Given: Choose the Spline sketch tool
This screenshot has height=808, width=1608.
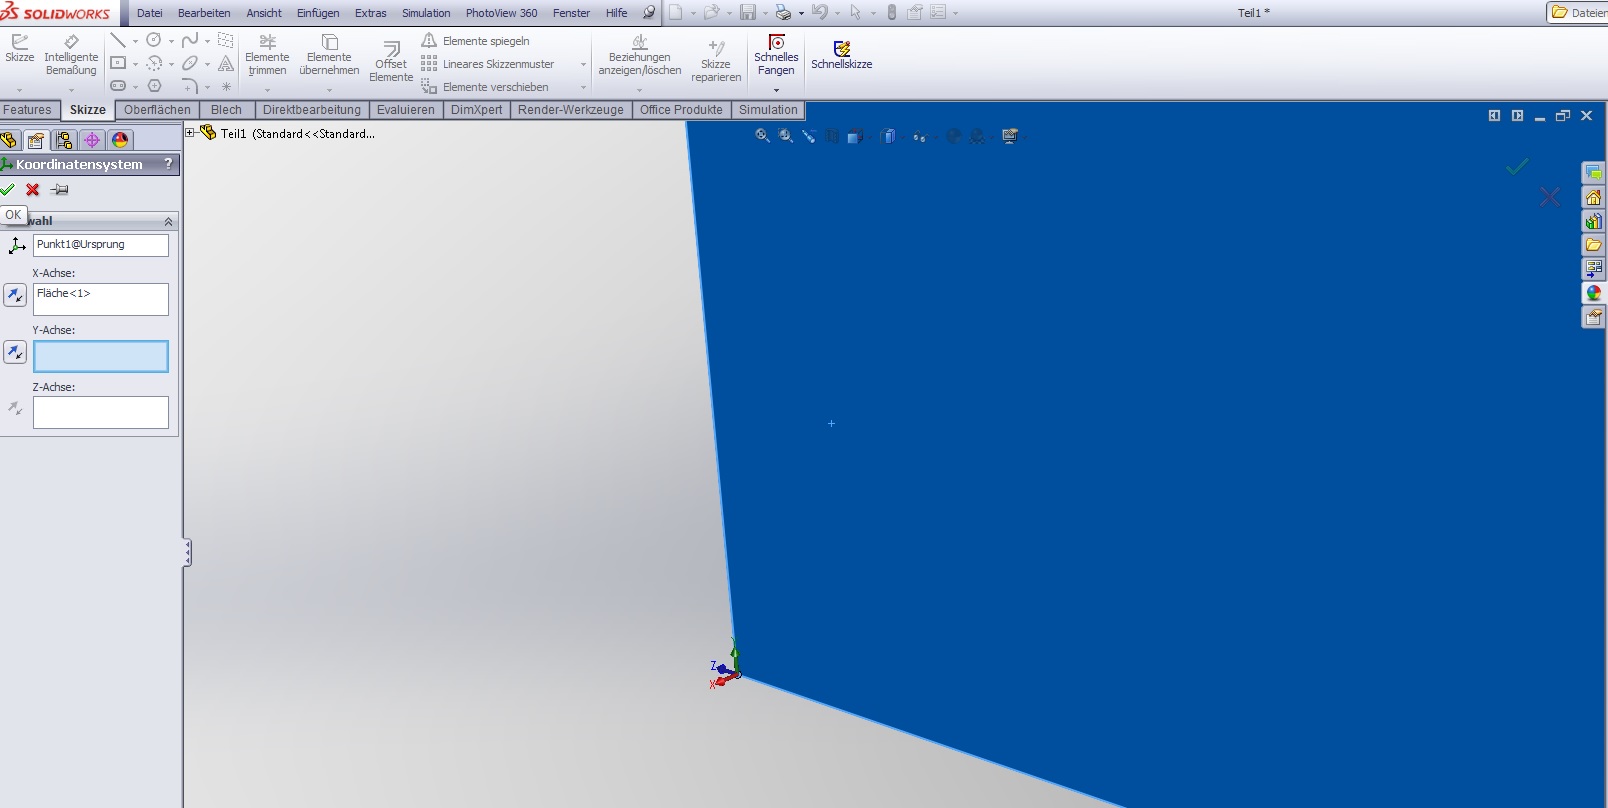Looking at the screenshot, I should (190, 40).
